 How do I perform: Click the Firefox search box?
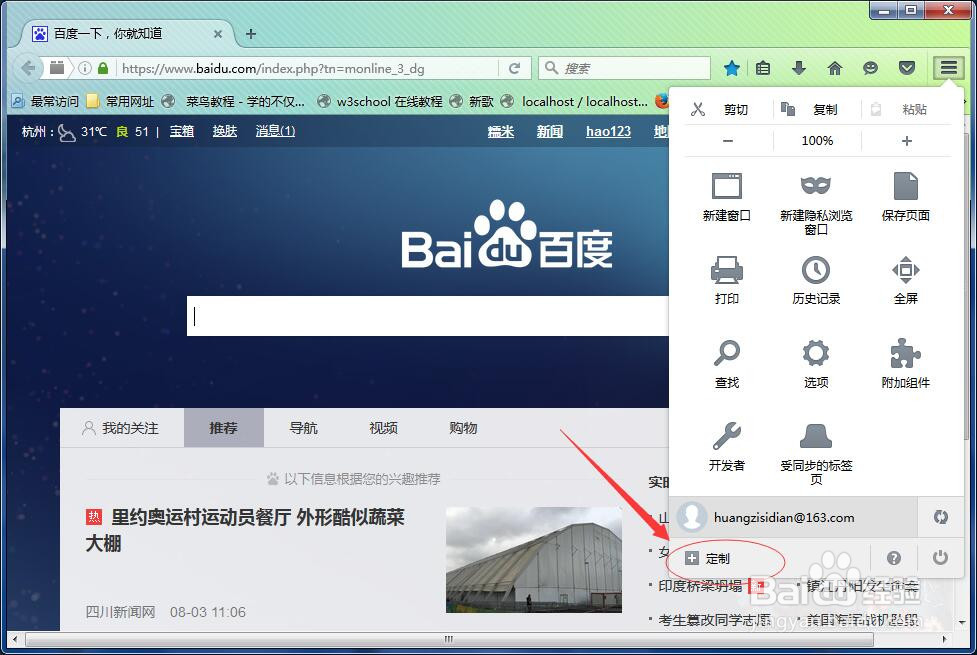625,68
